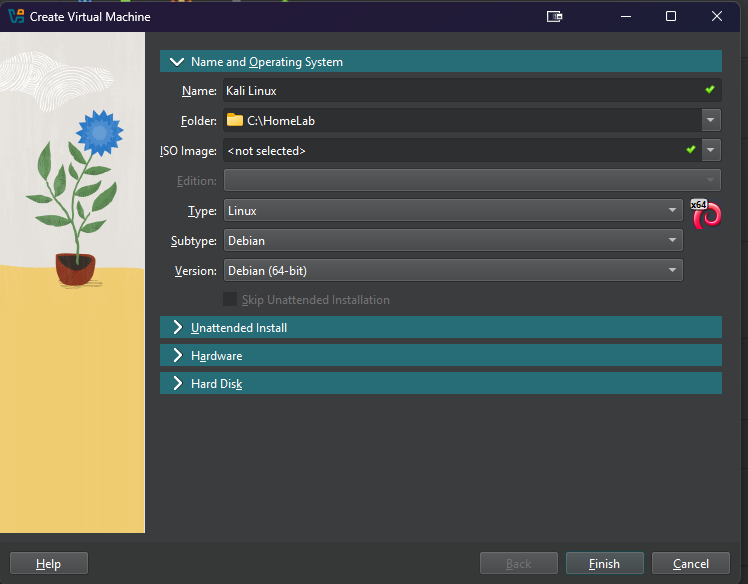748x584 pixels.
Task: Click the Back button
Action: point(519,563)
